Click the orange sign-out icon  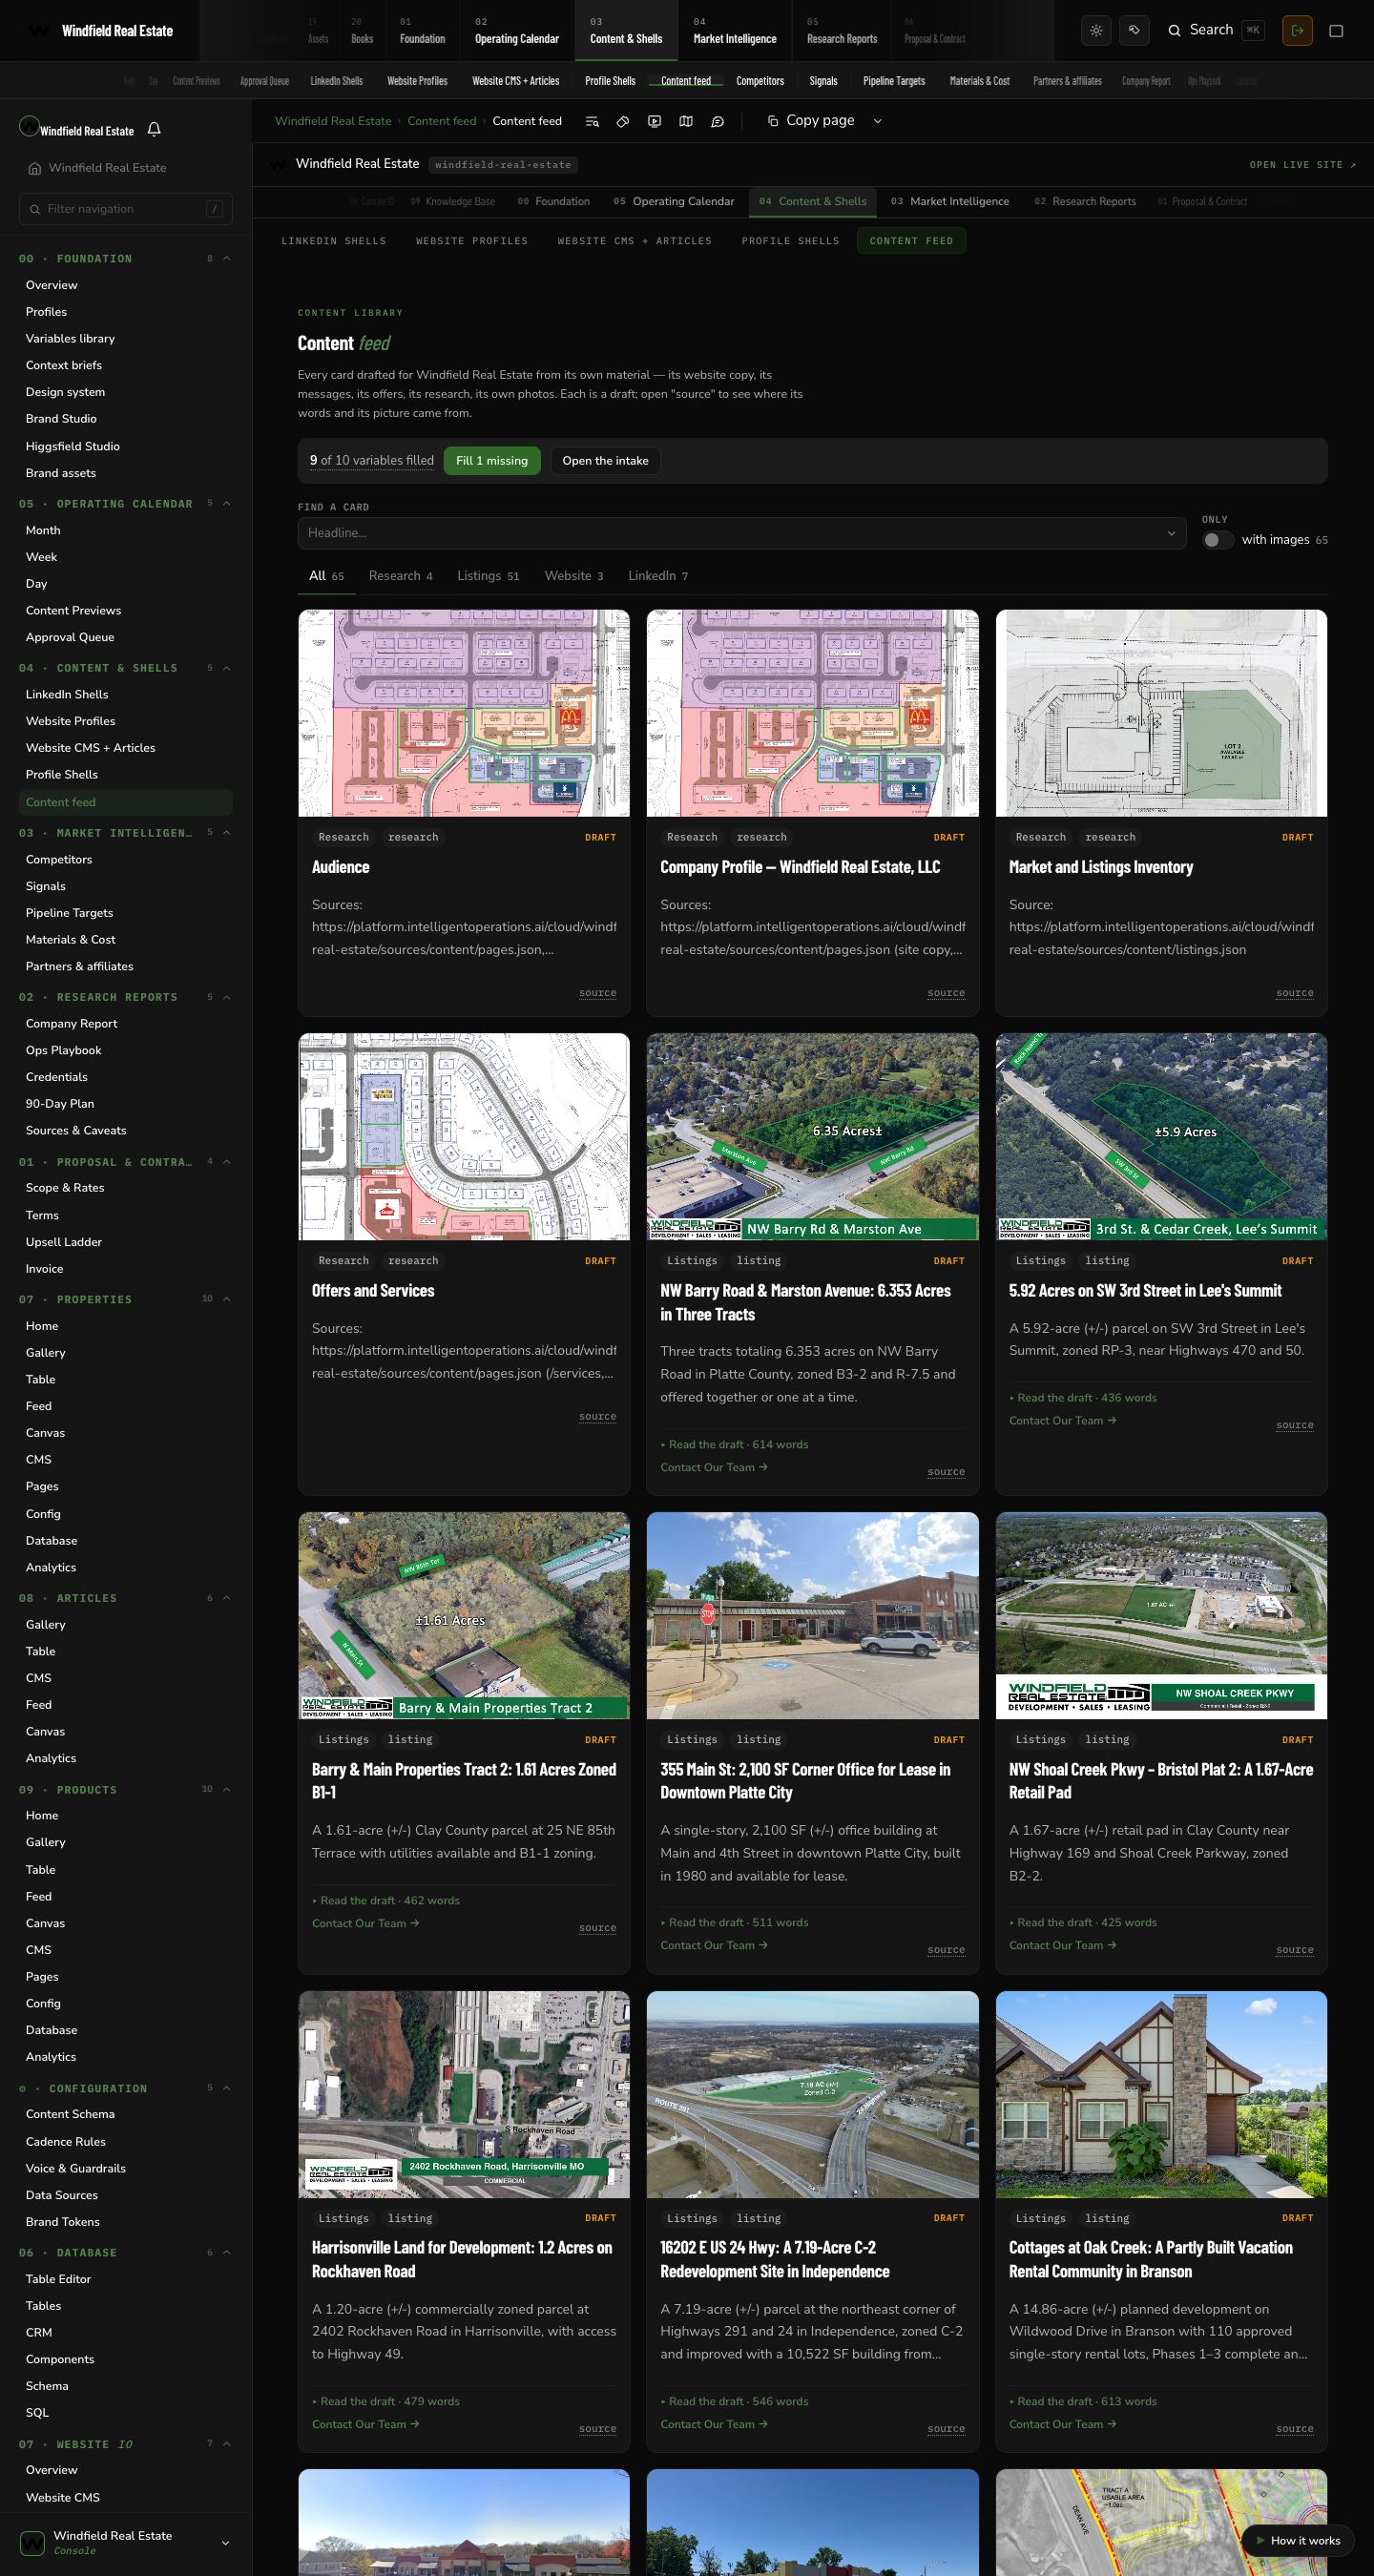tap(1297, 31)
